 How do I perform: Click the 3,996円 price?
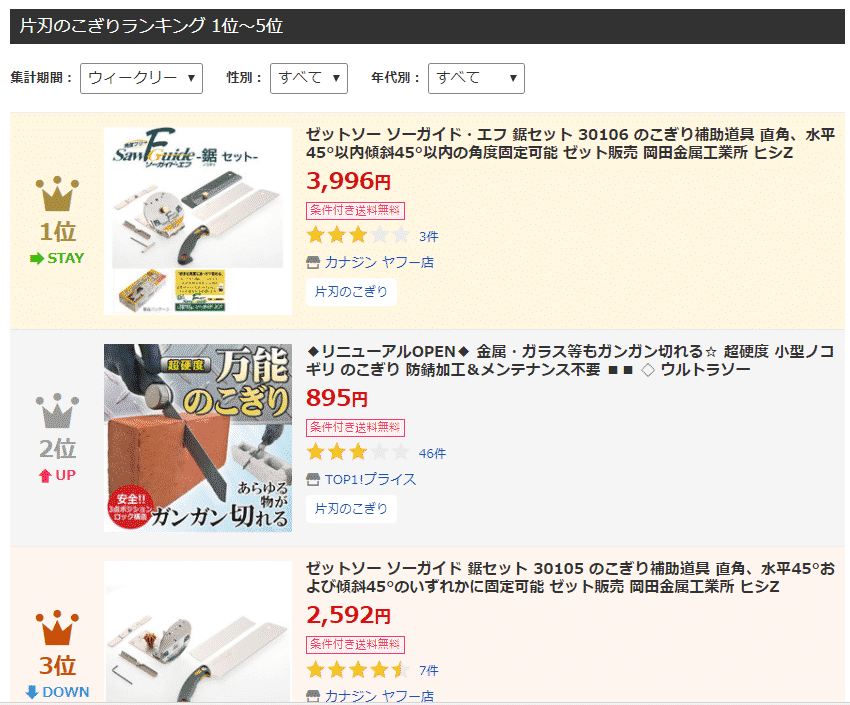tap(349, 181)
